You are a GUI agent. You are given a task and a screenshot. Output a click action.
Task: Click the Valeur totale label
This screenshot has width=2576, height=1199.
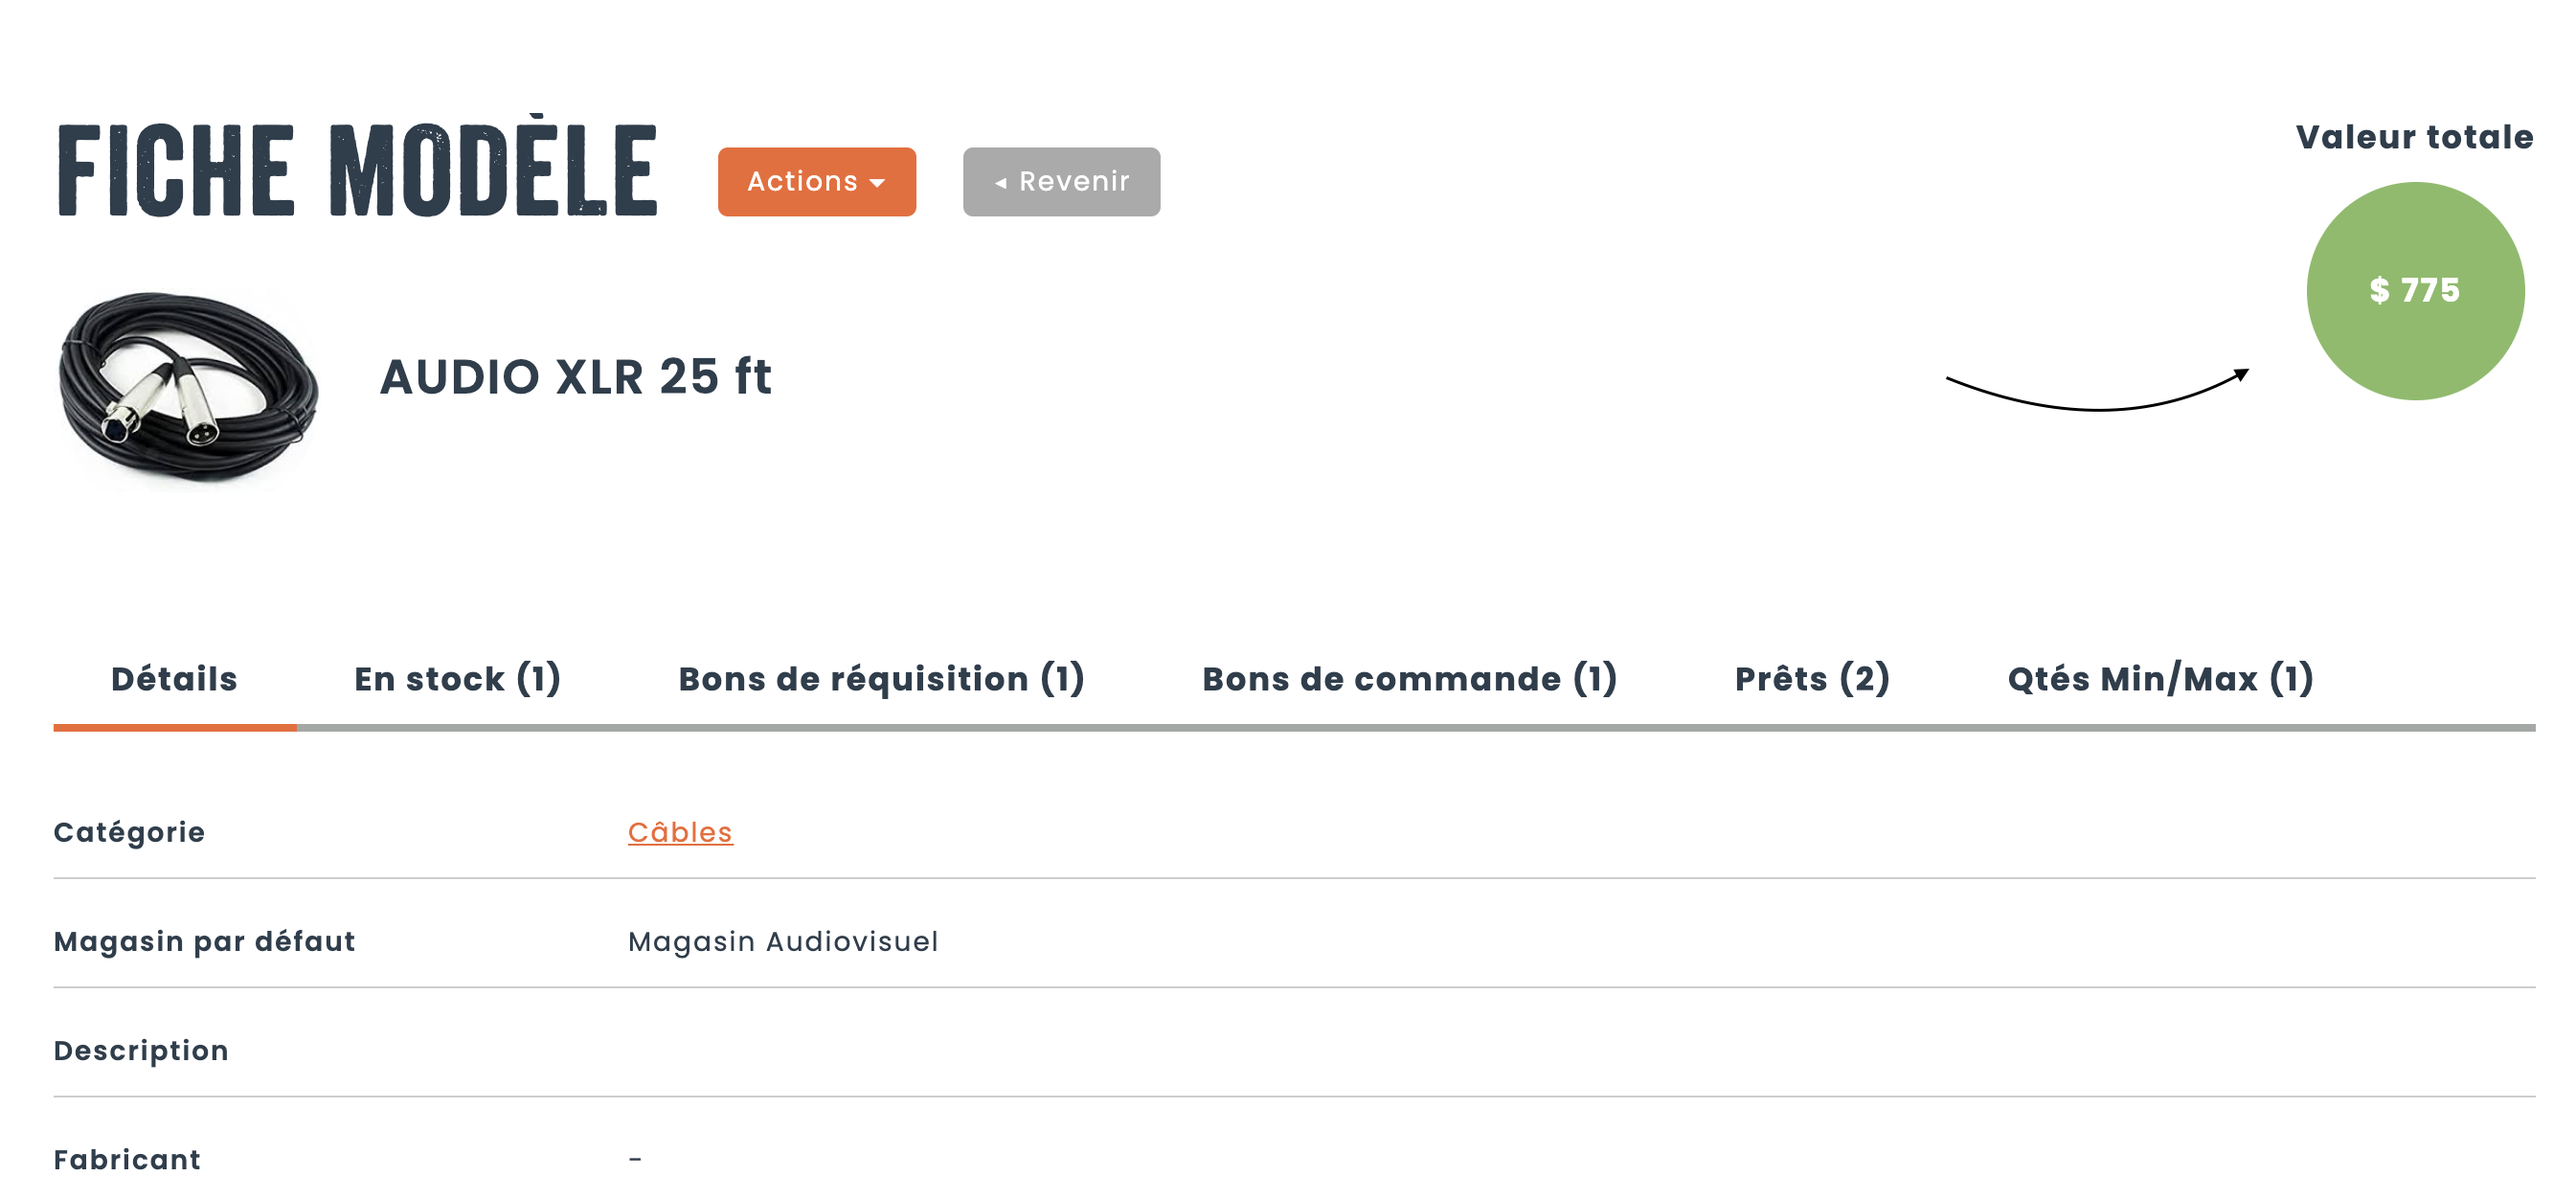tap(2414, 137)
